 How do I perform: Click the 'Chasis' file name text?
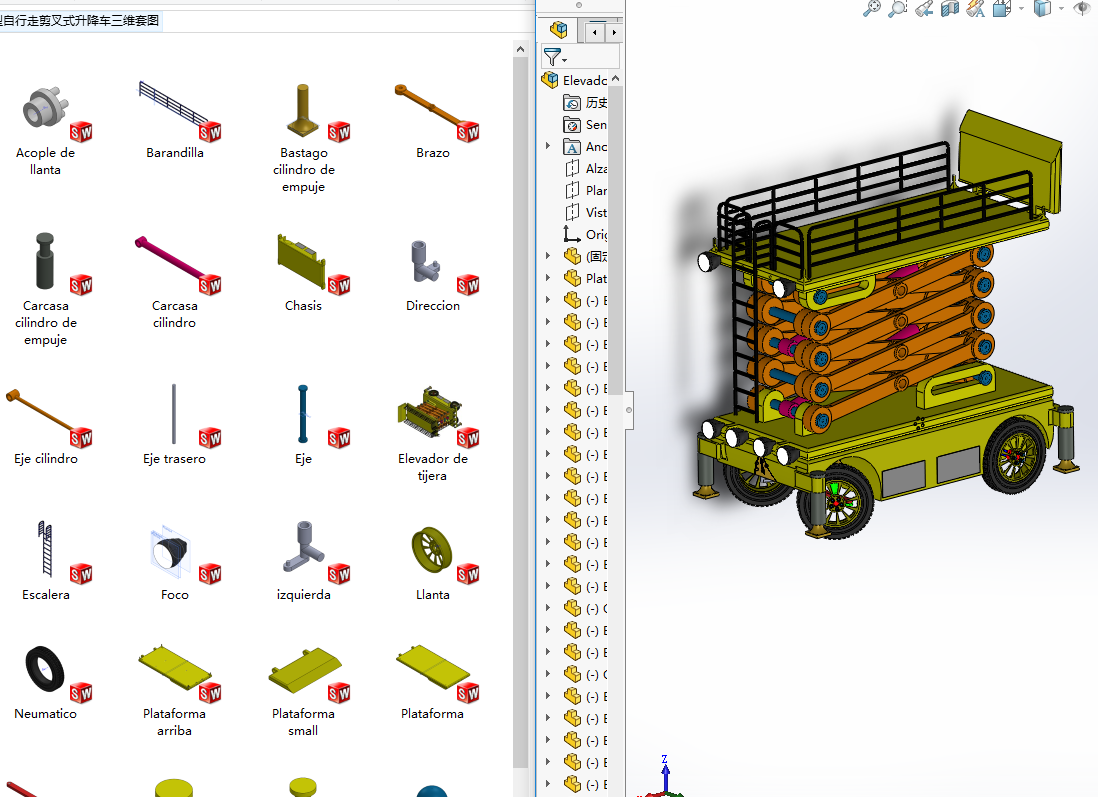click(x=303, y=305)
